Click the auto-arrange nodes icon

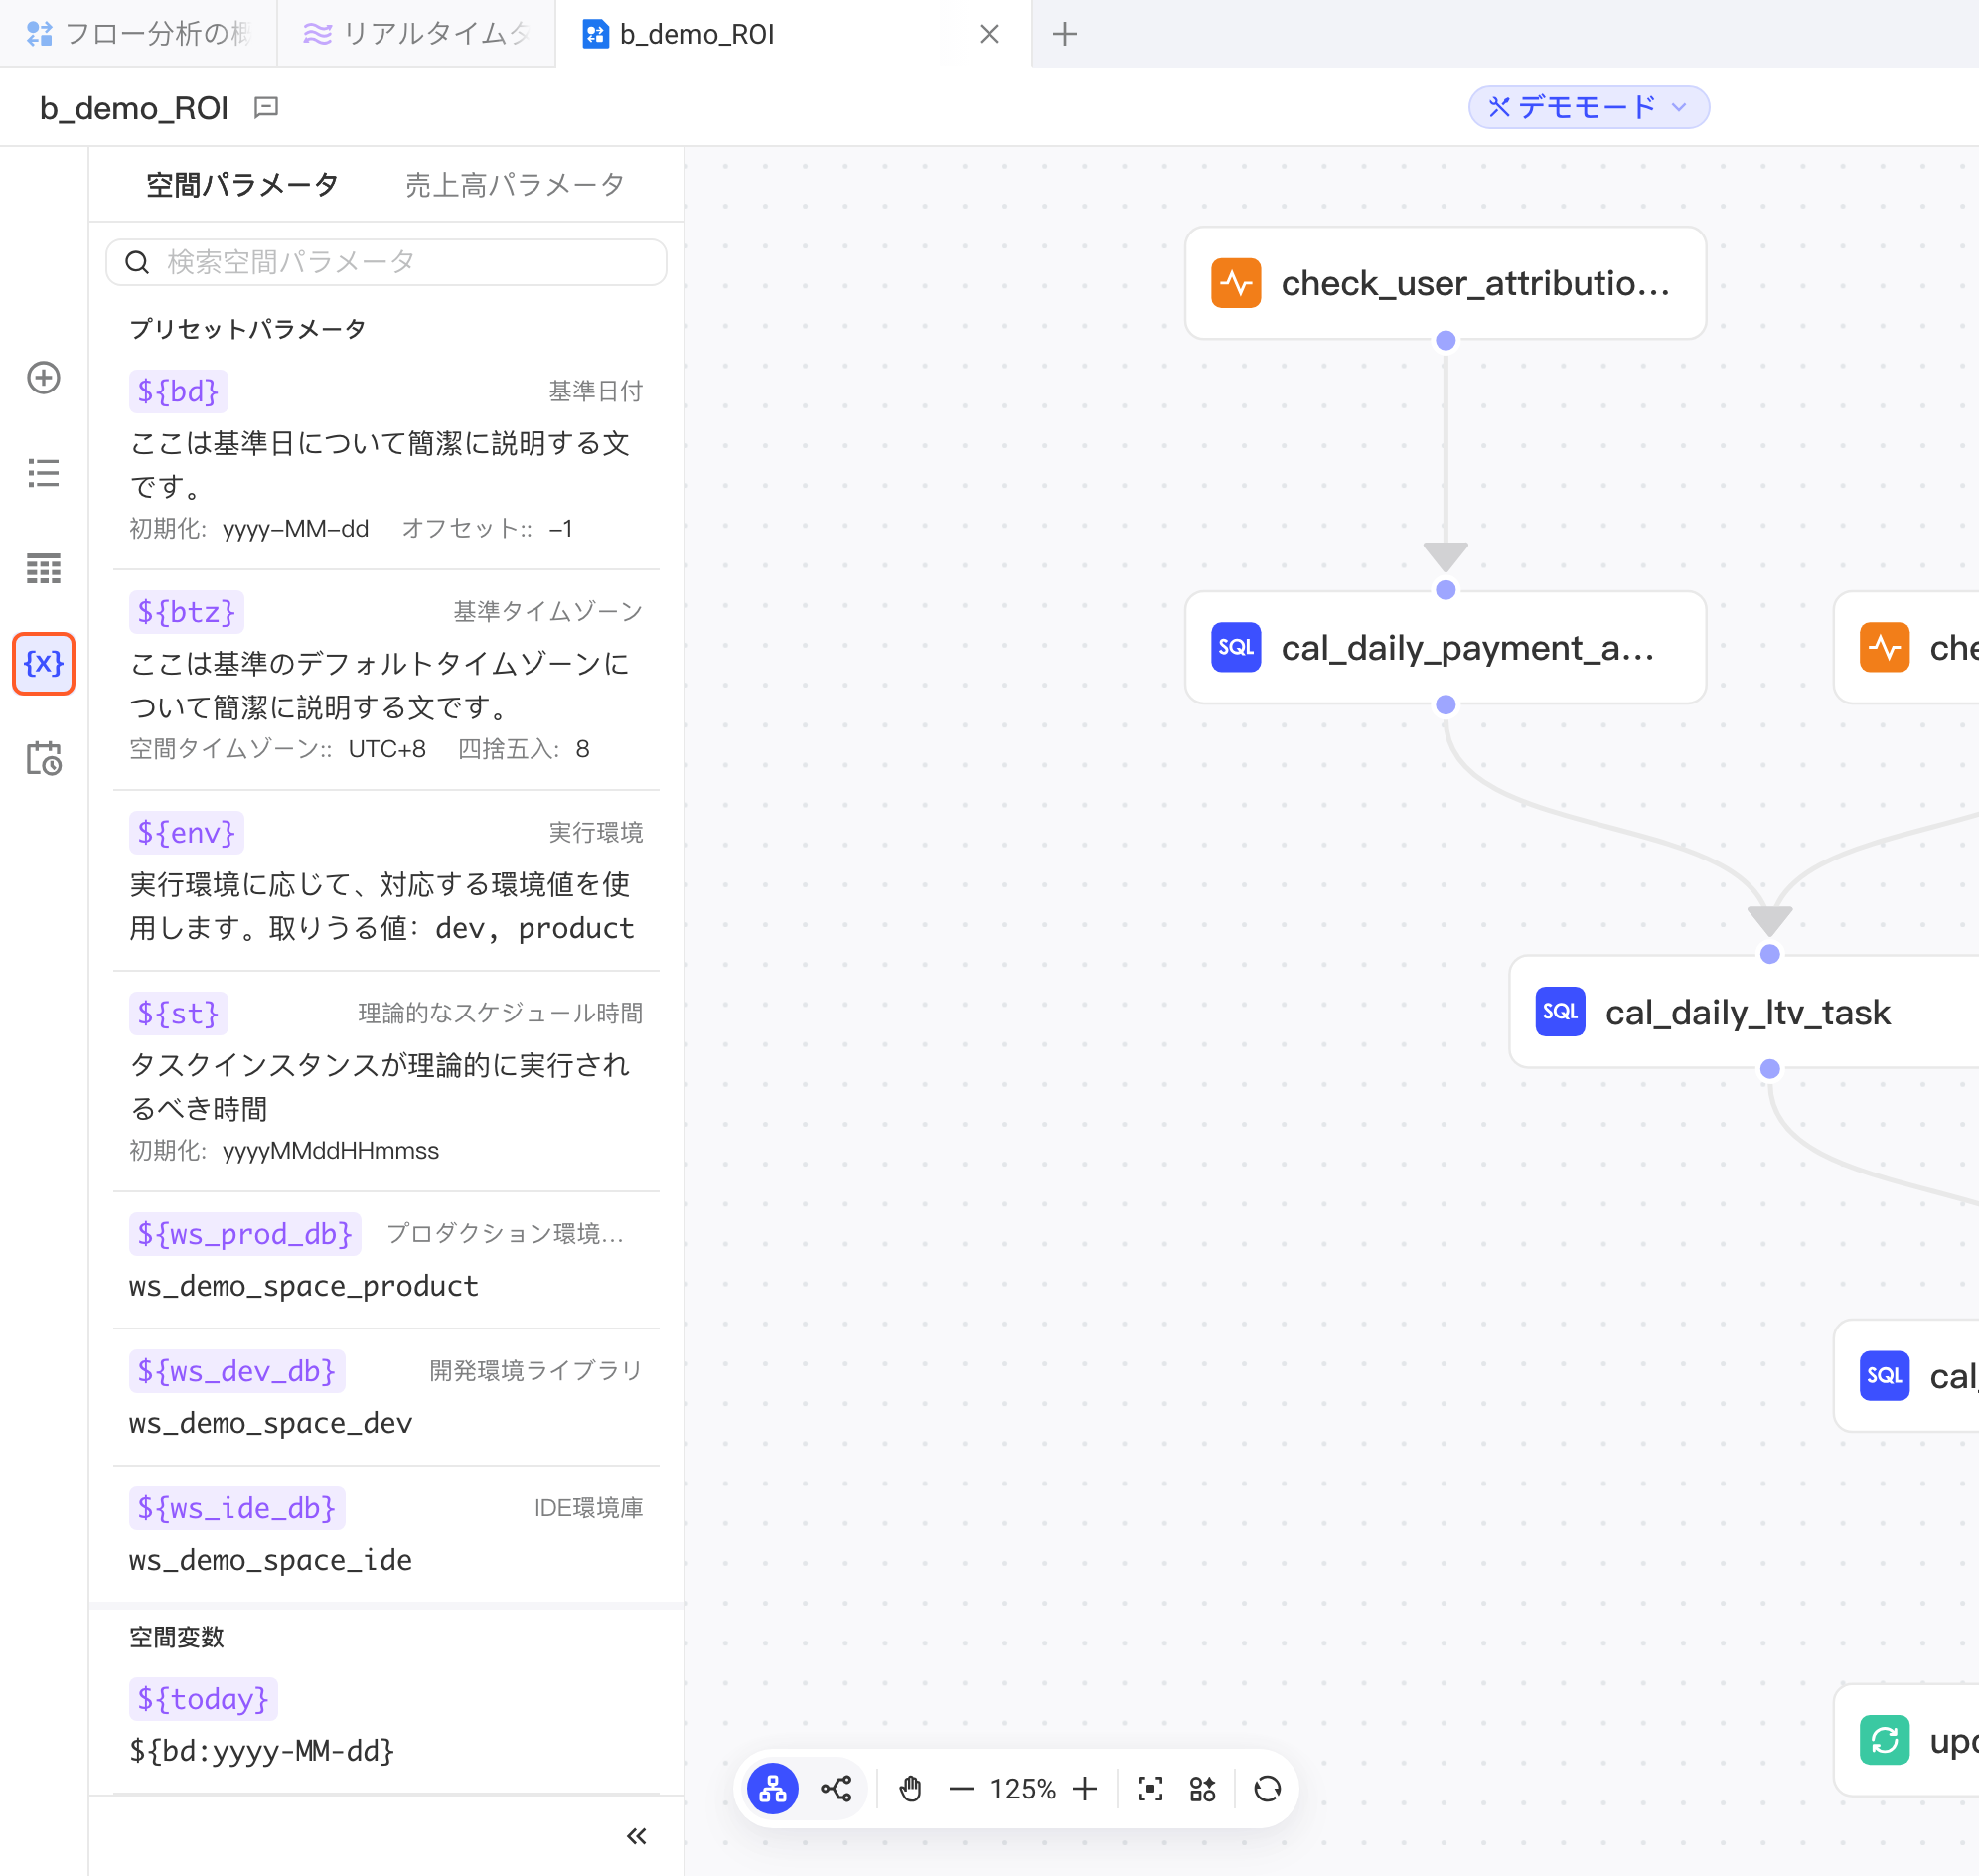[x=1203, y=1788]
